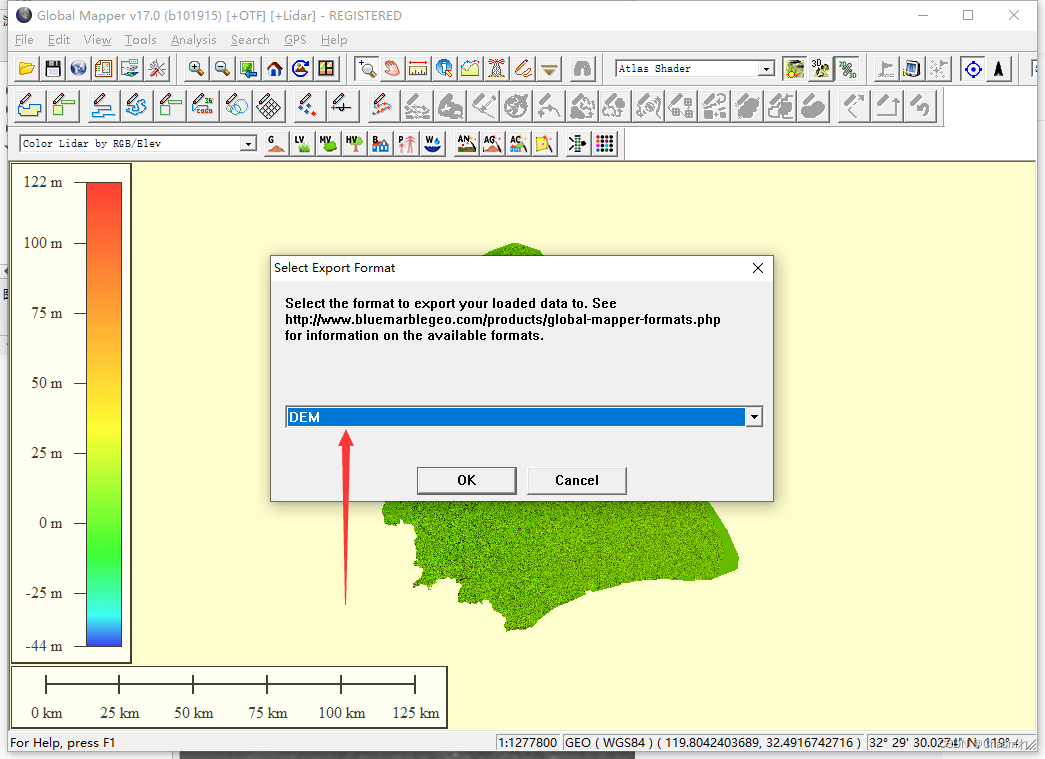
Task: Expand the DEM export format dropdown arrow
Action: 754,417
